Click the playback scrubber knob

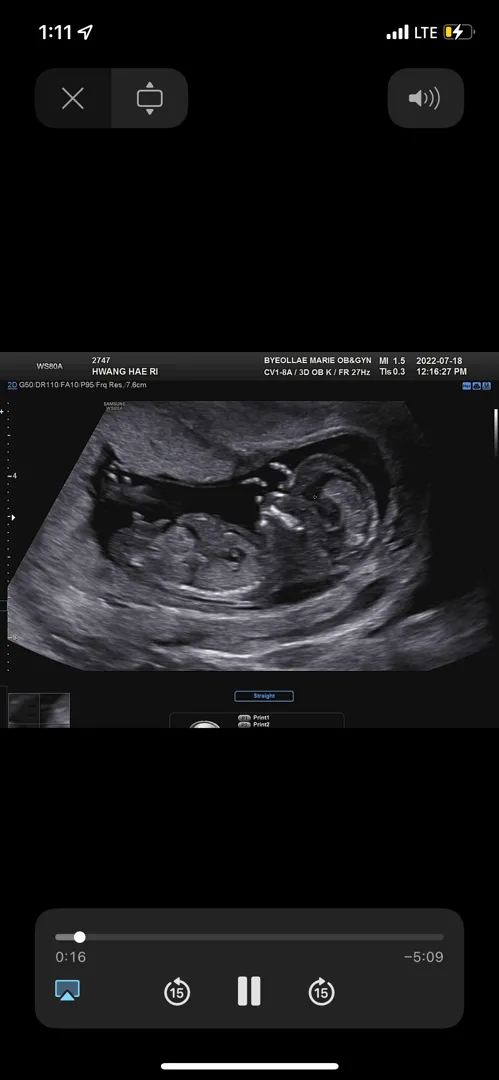[x=80, y=937]
